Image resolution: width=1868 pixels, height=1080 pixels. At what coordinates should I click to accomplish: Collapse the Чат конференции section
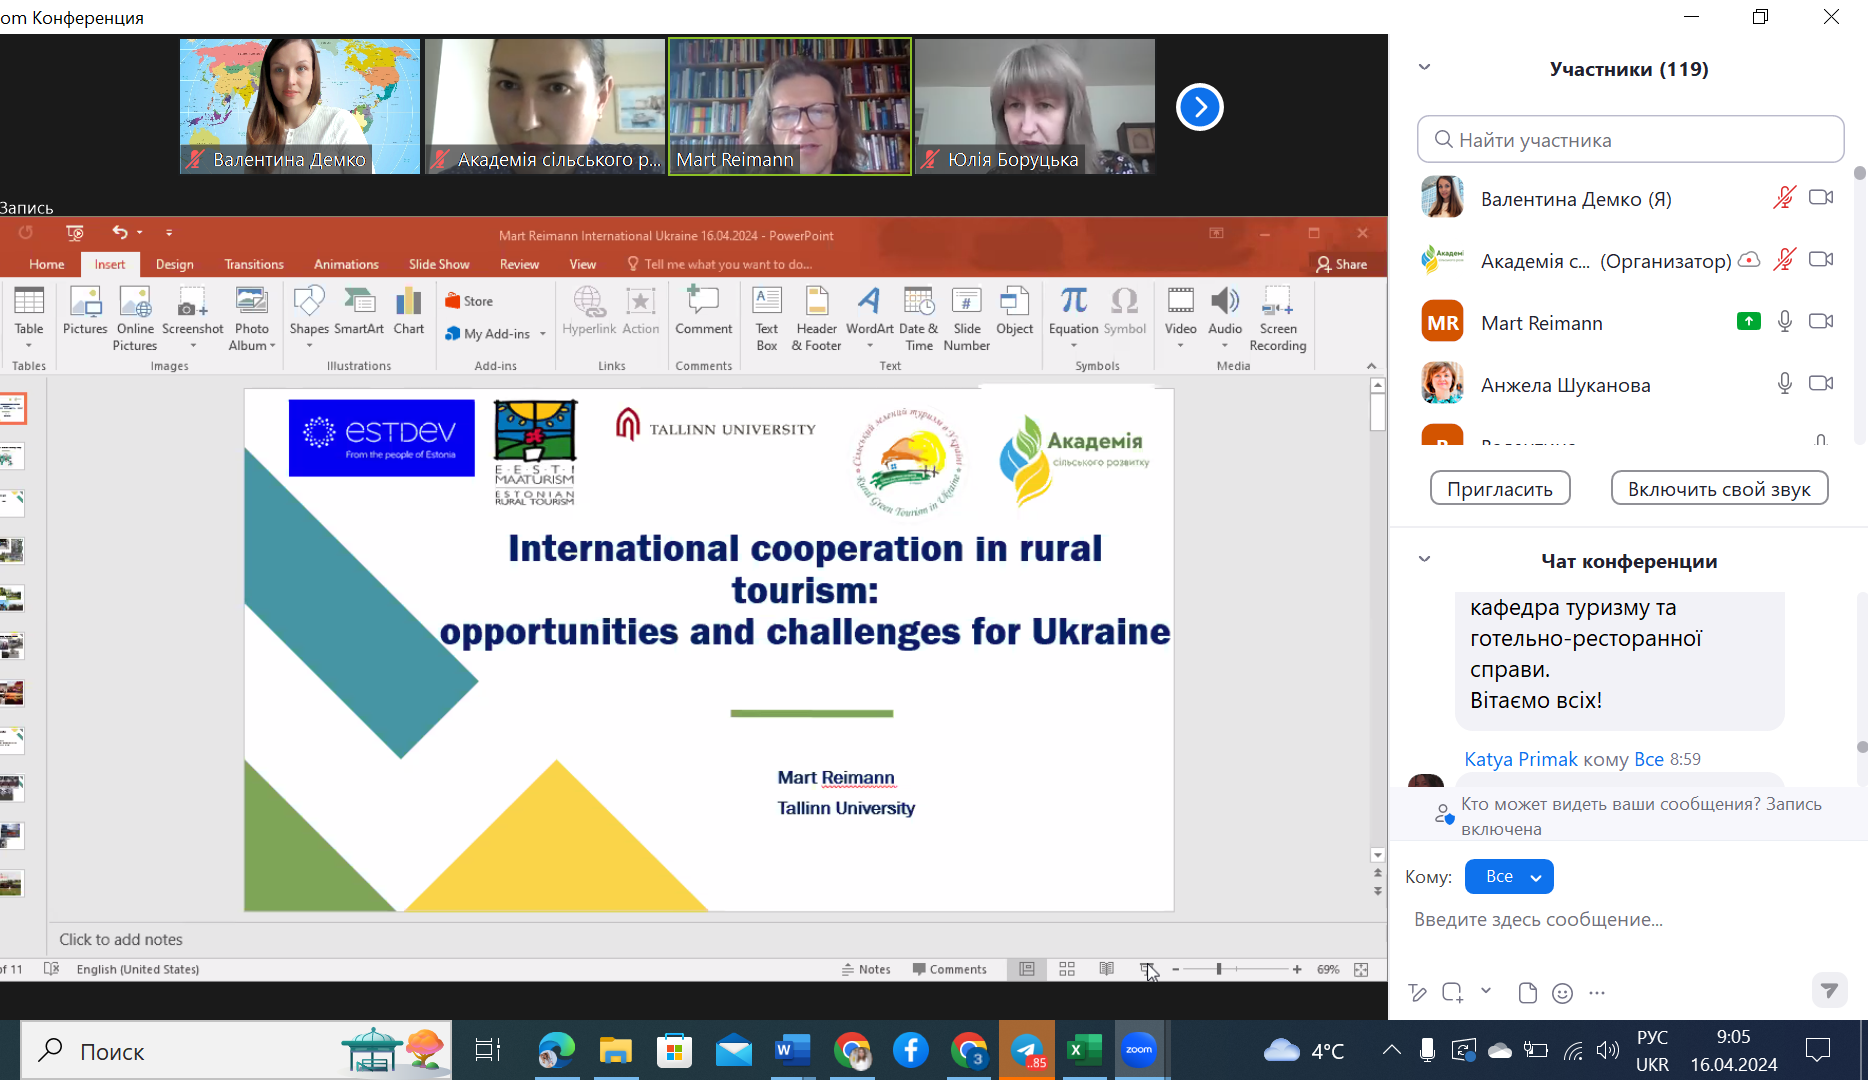click(x=1425, y=560)
